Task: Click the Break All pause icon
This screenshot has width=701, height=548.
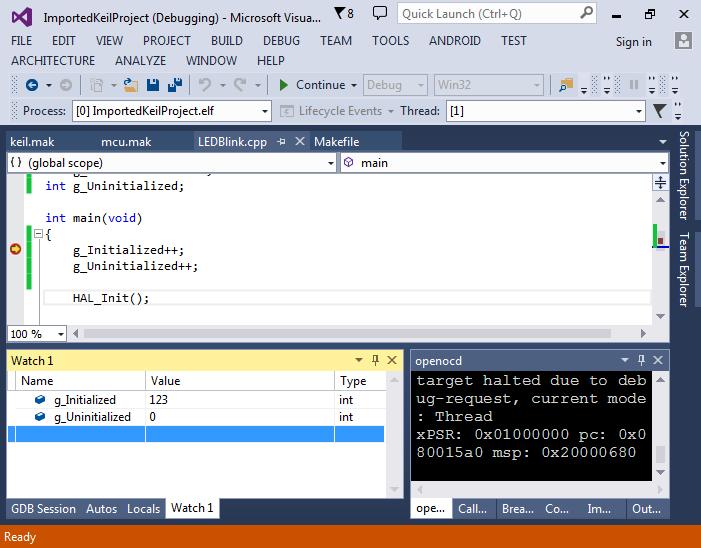Action: (x=633, y=85)
